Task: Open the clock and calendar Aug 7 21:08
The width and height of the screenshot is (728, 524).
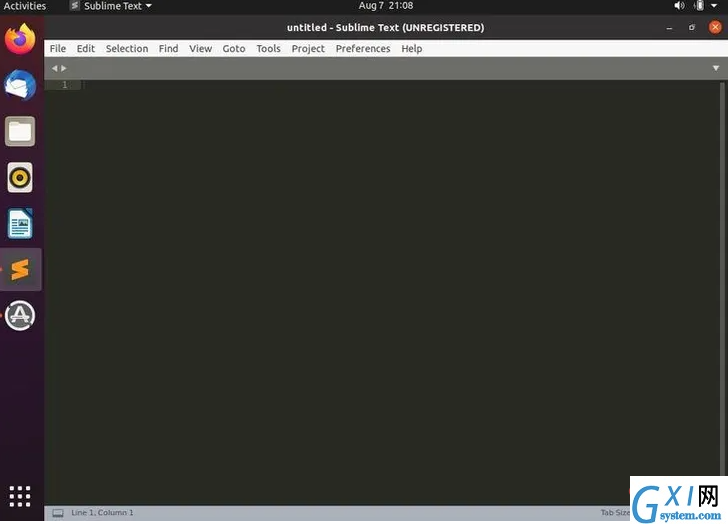Action: (386, 6)
